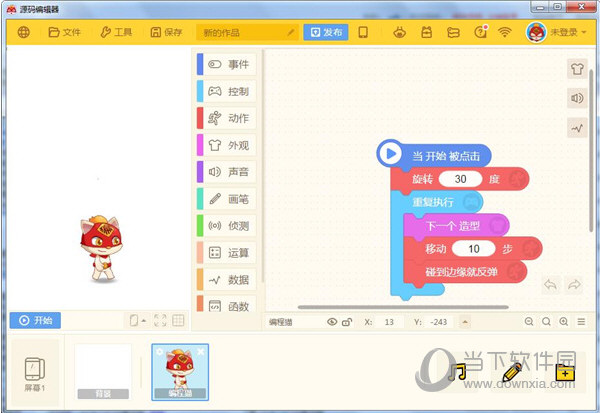Image resolution: width=600 pixels, height=413 pixels.
Task: Click the 发布 publish button
Action: coord(326,32)
